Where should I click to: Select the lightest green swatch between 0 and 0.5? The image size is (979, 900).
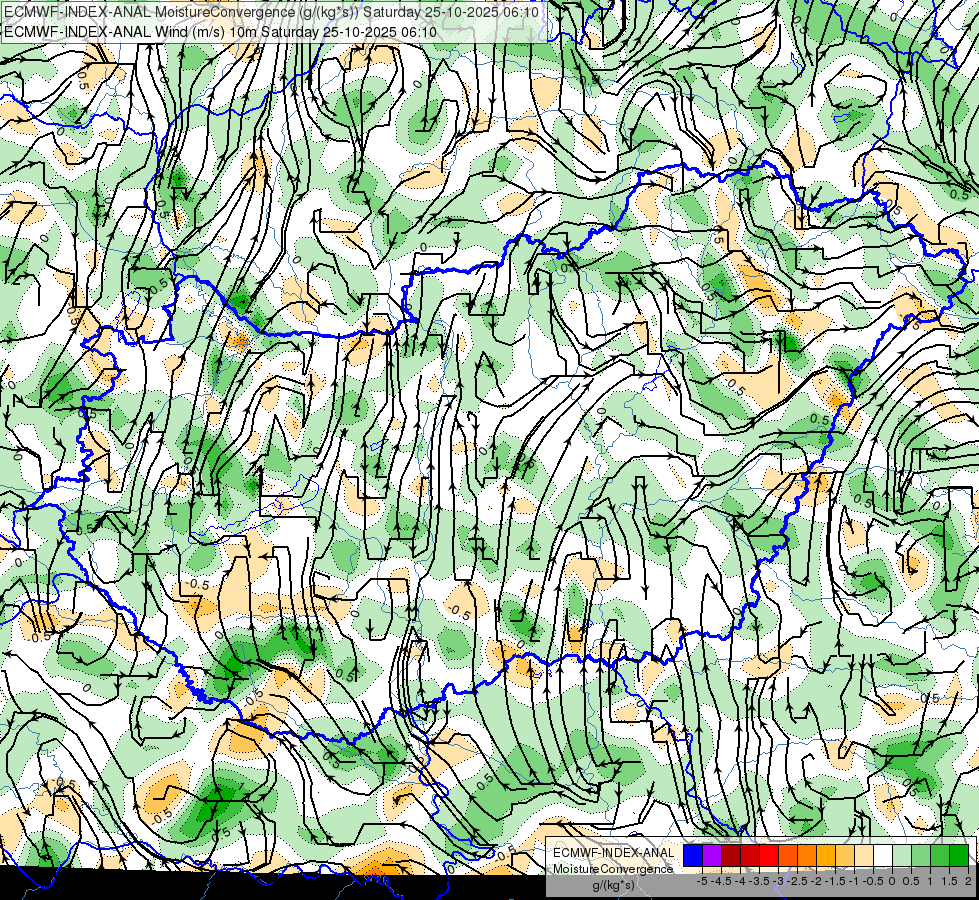pos(902,855)
